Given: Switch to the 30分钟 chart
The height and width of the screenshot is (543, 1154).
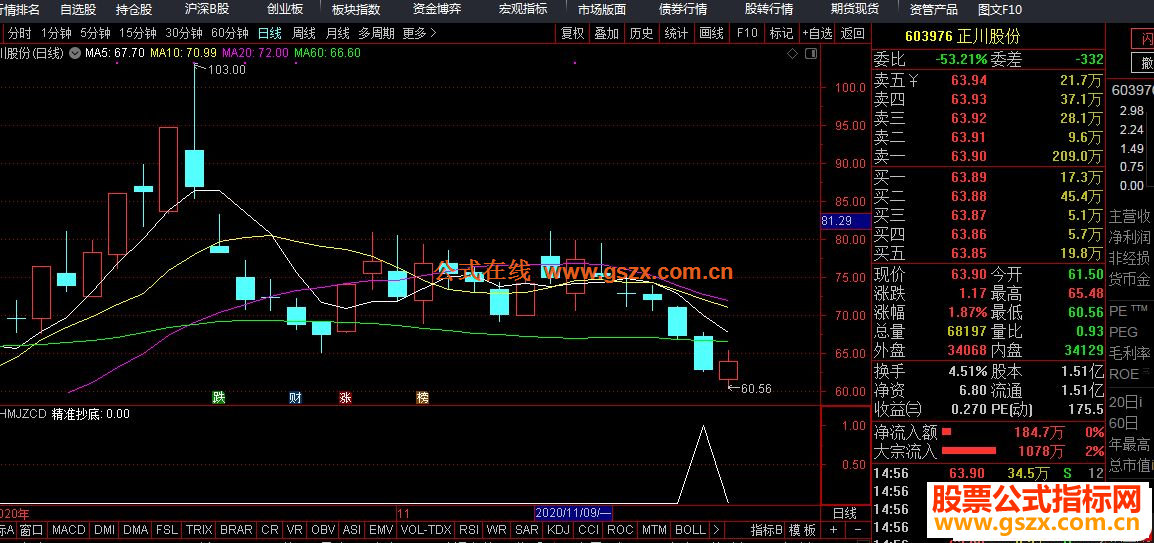Looking at the screenshot, I should (184, 33).
